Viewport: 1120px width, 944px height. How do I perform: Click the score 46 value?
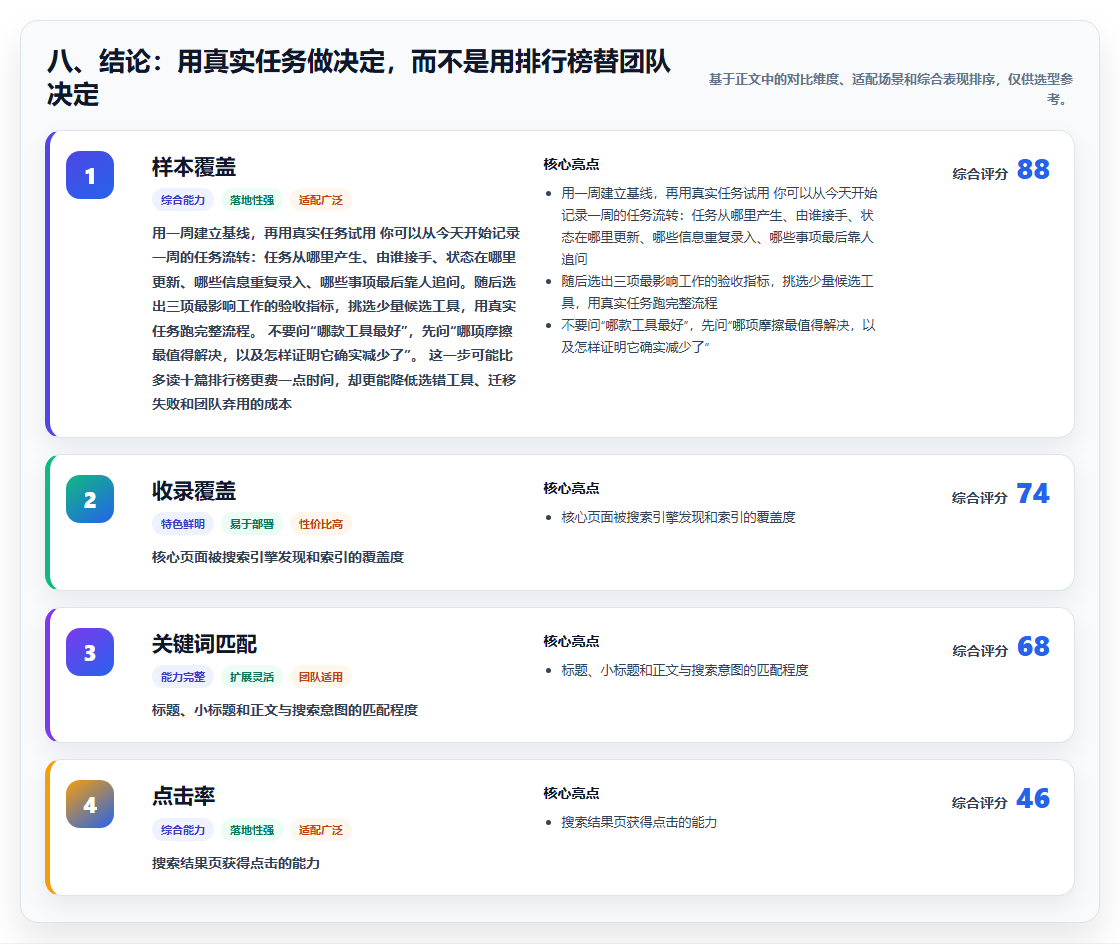[1033, 799]
